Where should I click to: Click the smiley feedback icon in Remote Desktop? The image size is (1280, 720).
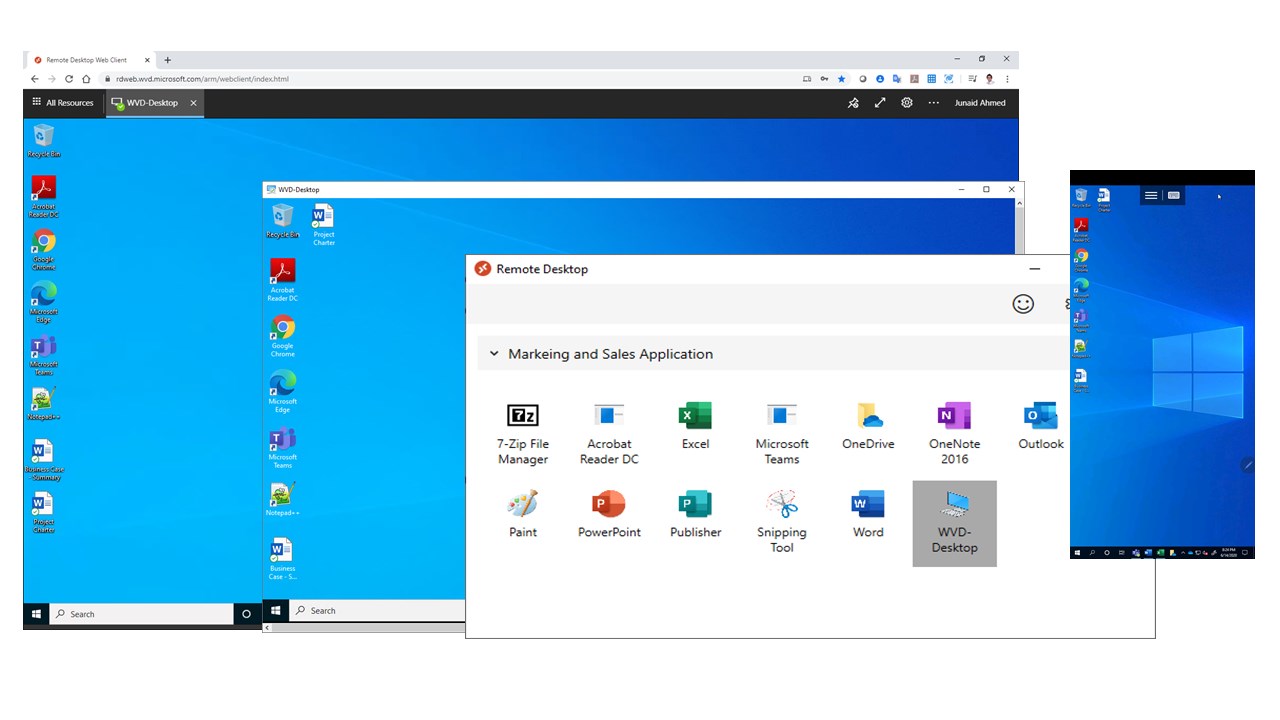point(1023,304)
